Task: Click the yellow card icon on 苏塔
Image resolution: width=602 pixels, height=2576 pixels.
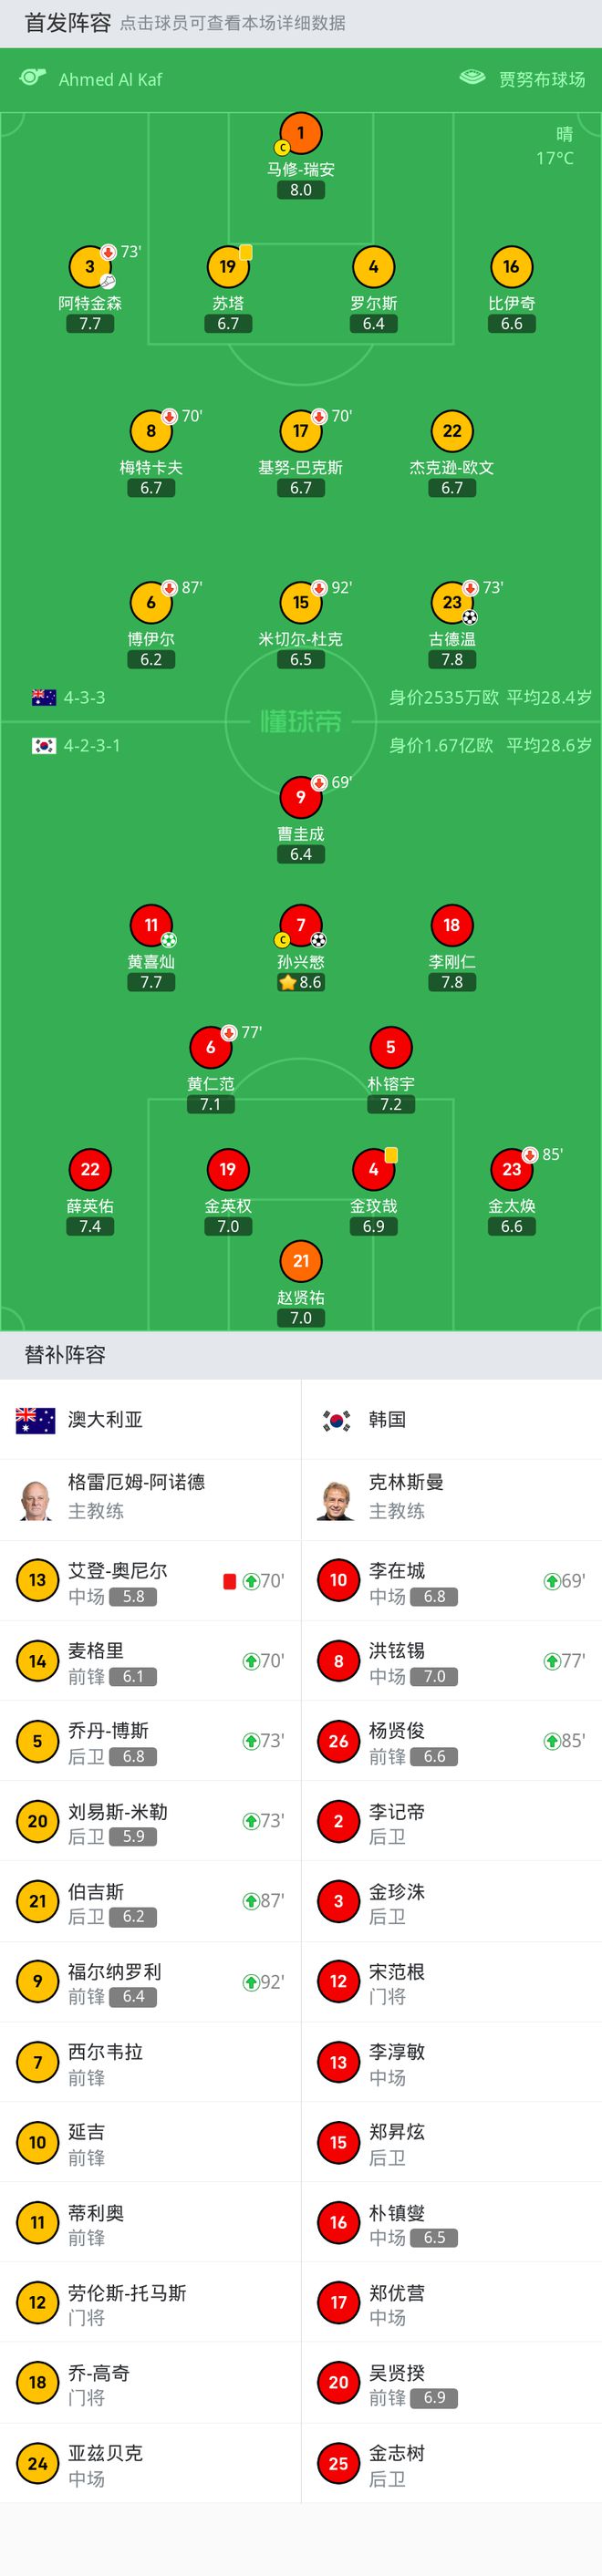Action: pos(245,253)
